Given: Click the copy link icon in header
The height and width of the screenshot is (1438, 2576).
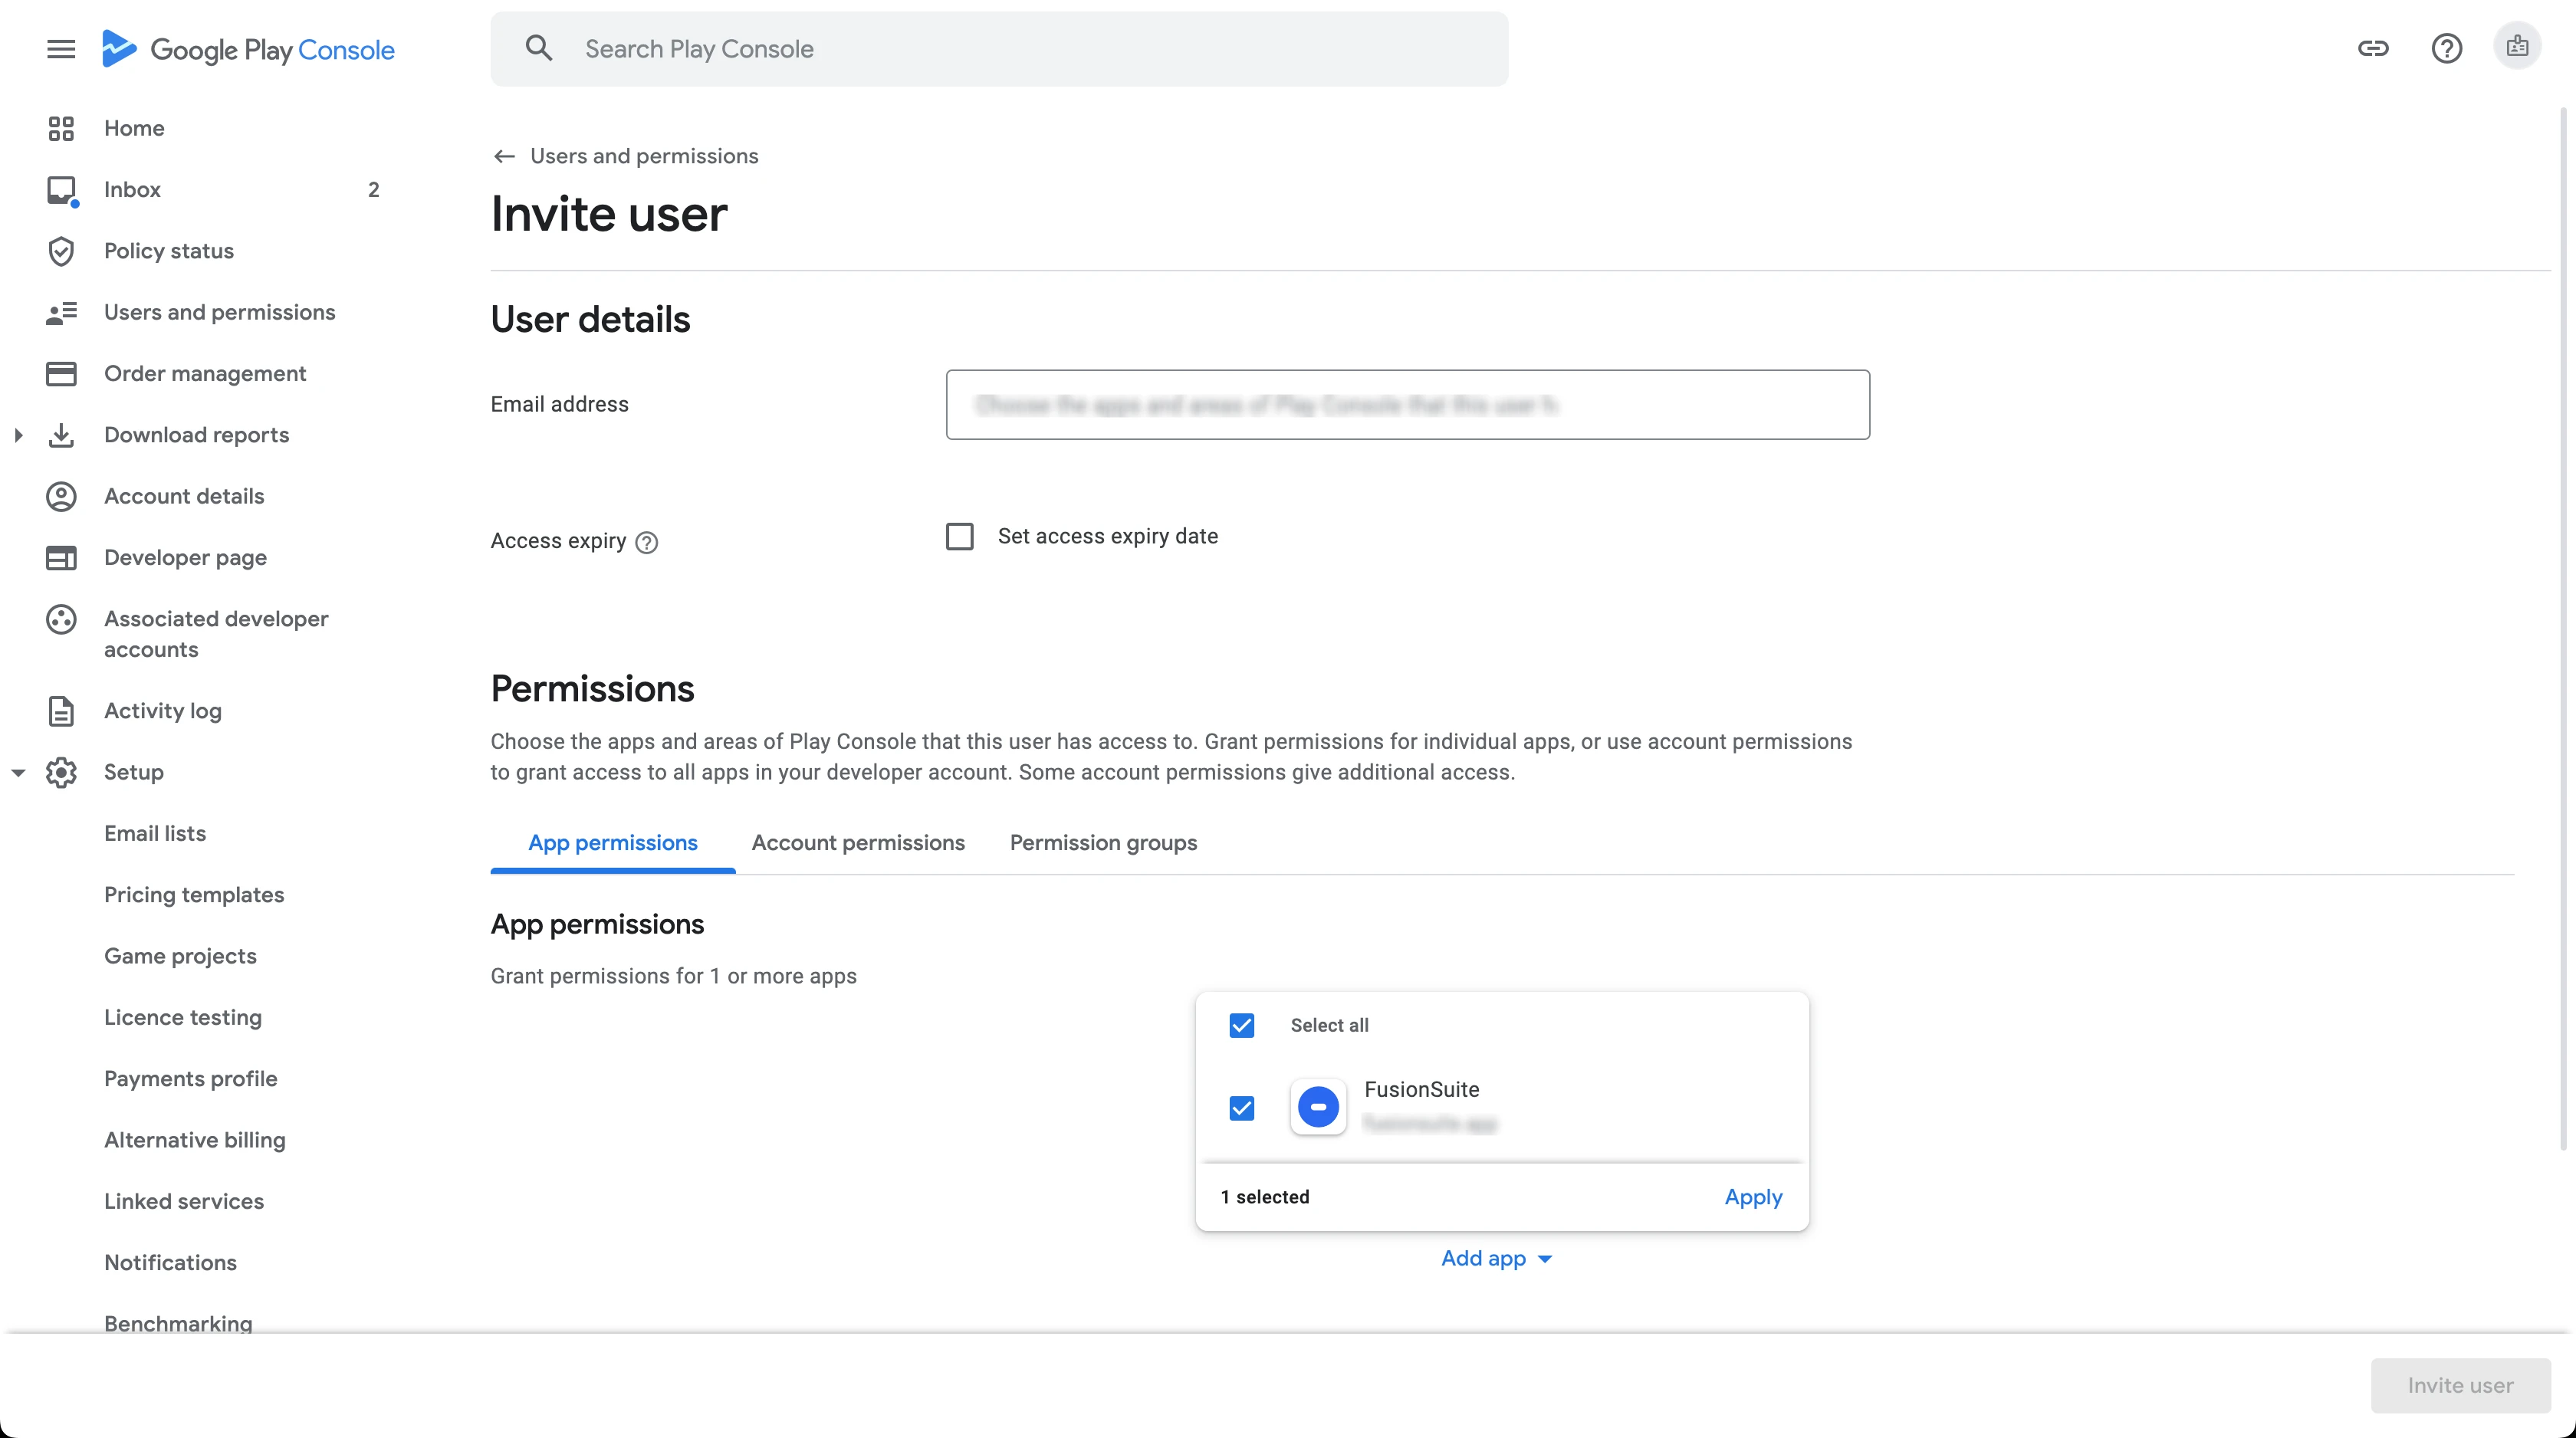Looking at the screenshot, I should (x=2373, y=48).
